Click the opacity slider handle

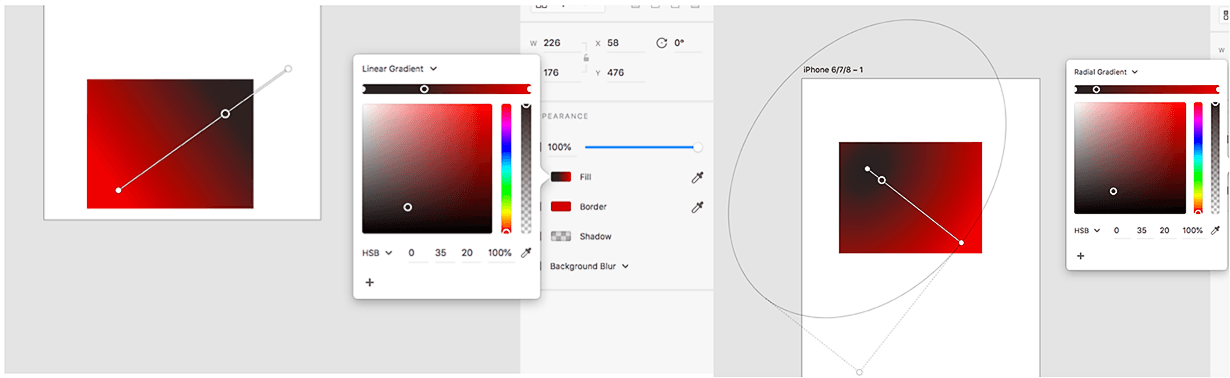(x=697, y=147)
